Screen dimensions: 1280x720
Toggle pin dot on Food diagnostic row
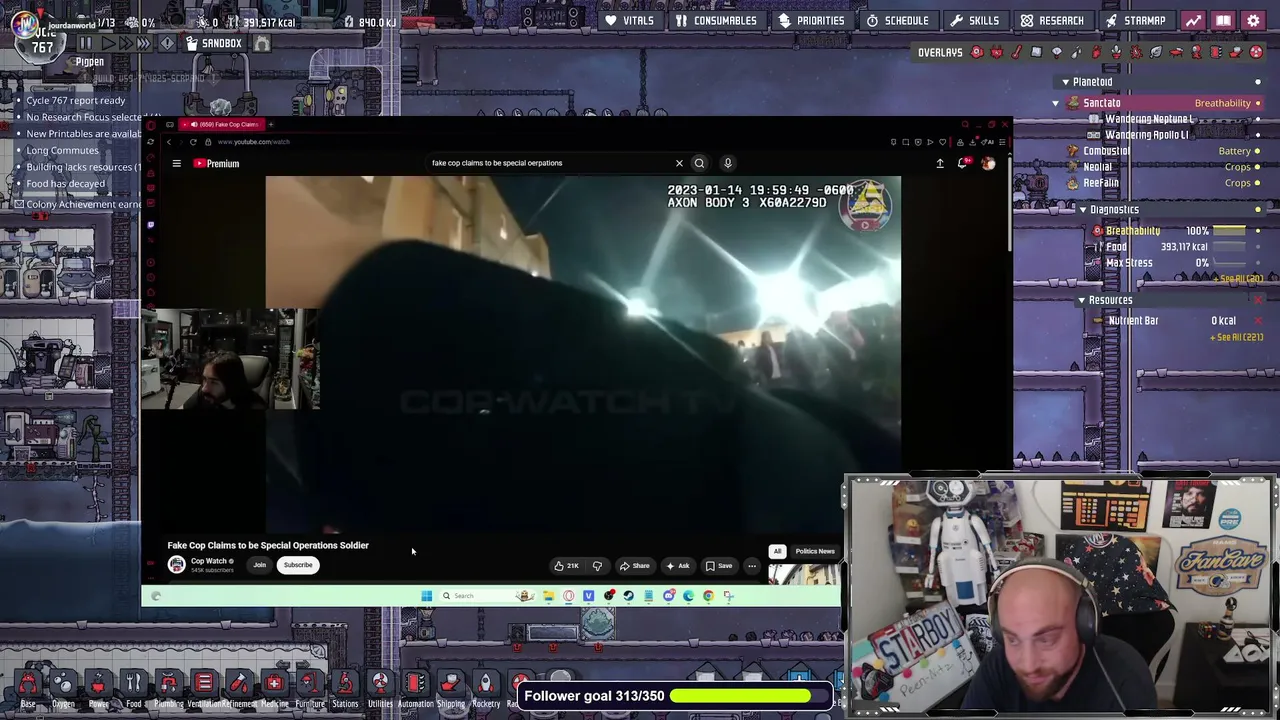[1258, 247]
